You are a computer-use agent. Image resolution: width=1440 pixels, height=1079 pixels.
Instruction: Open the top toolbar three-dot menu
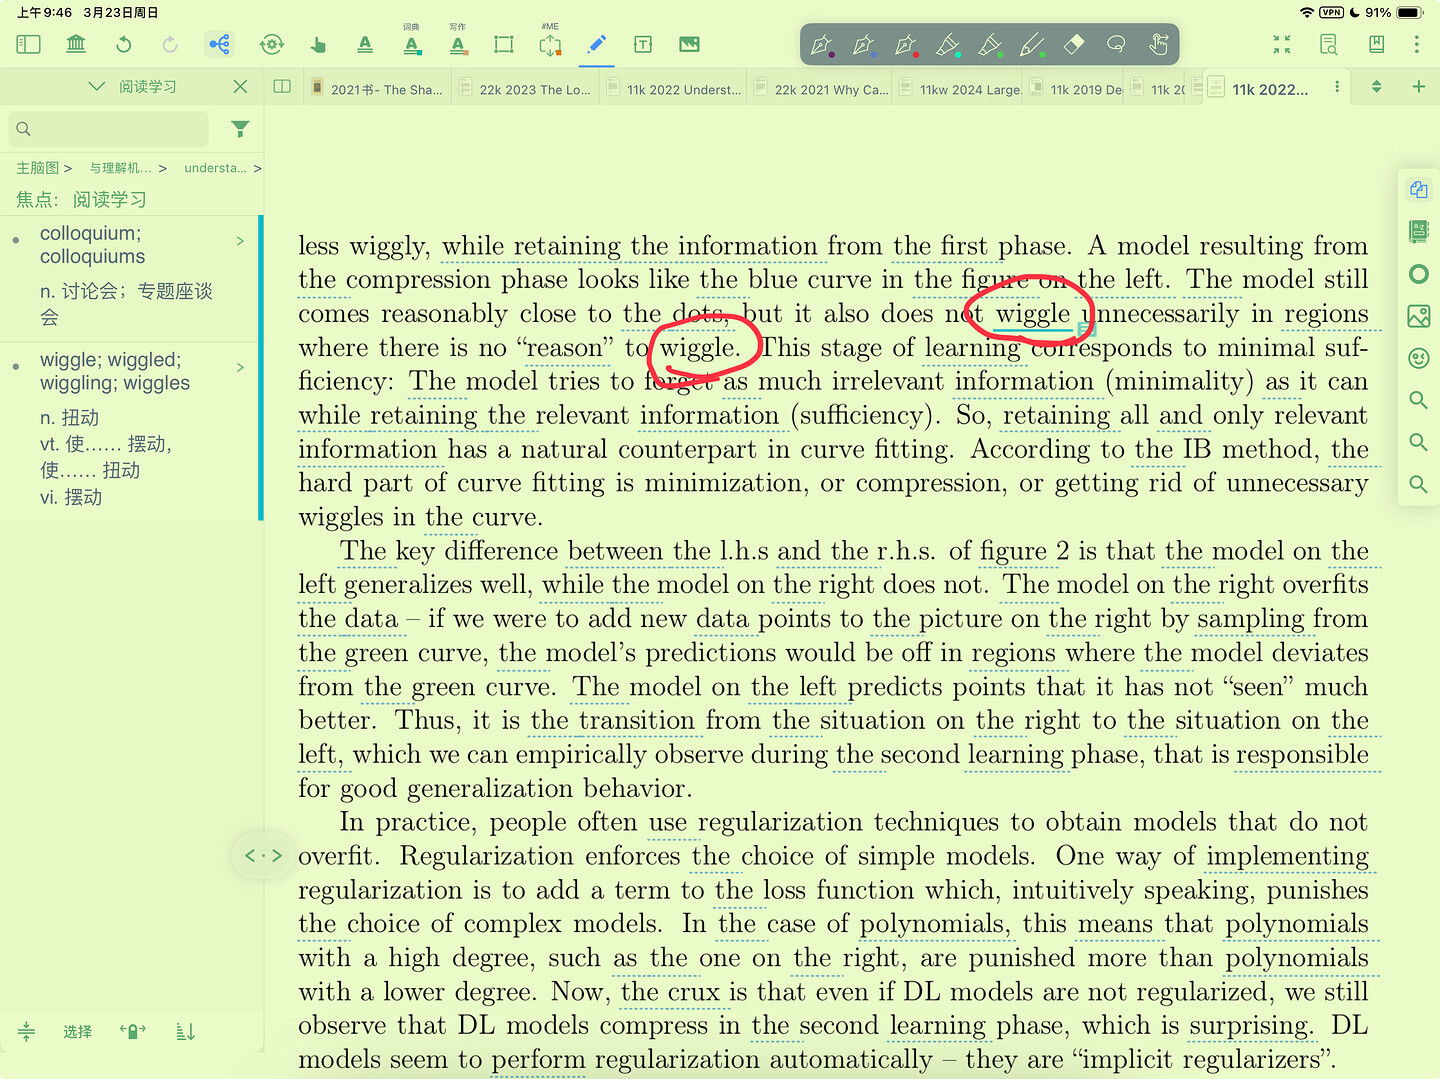1416,44
